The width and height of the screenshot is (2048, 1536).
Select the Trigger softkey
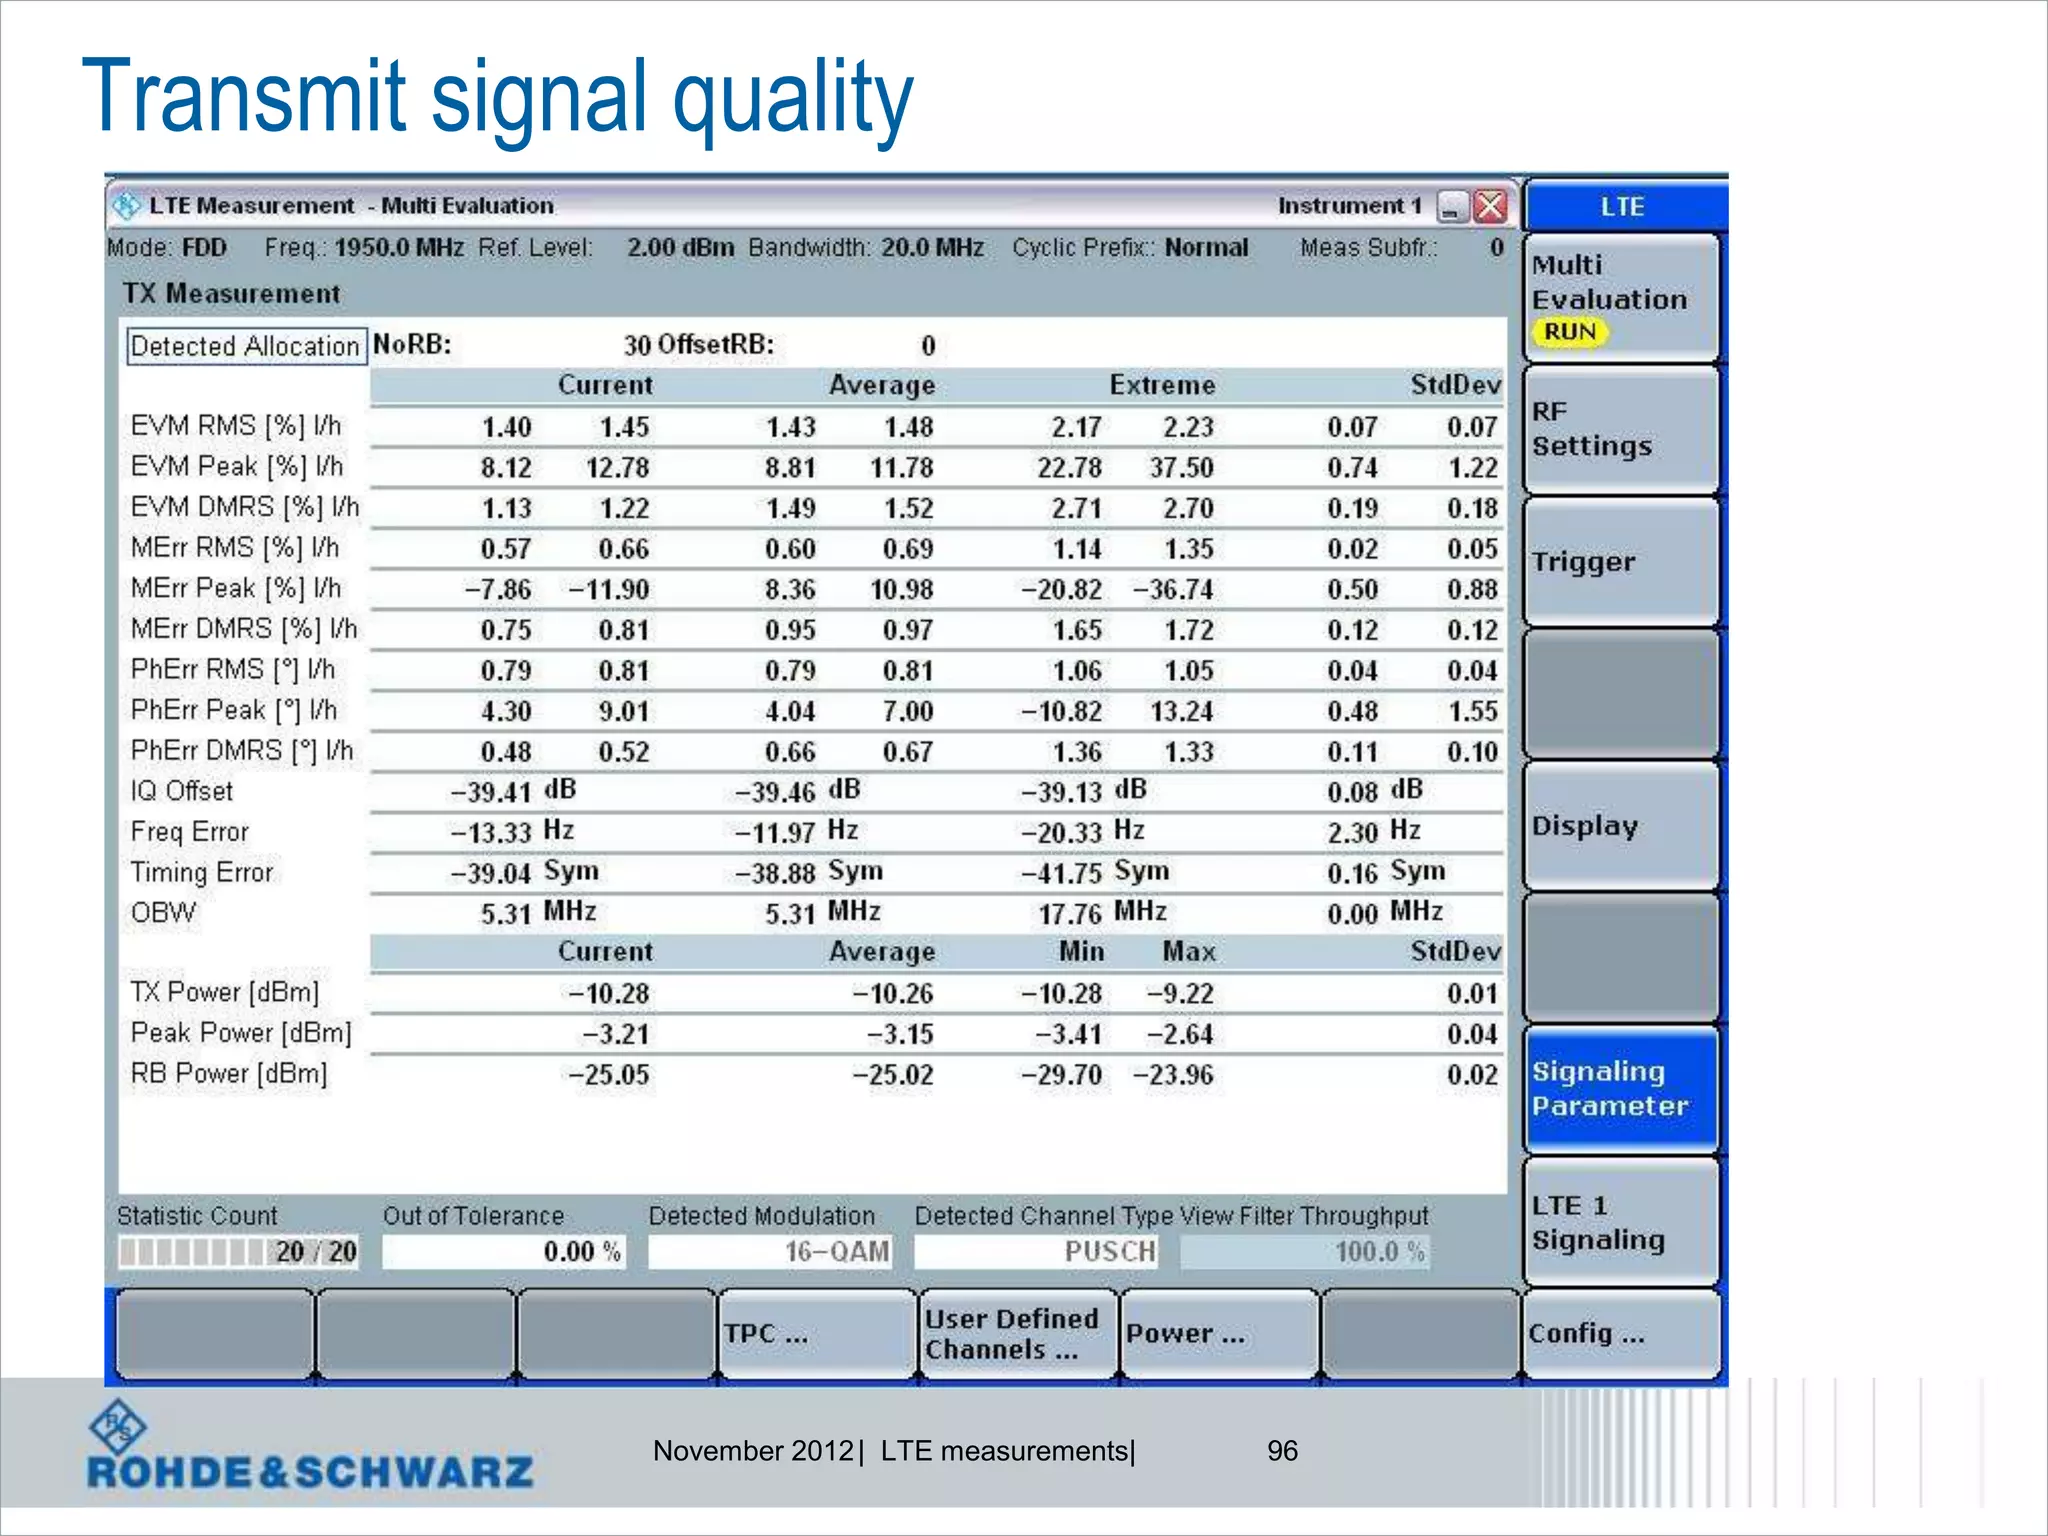coord(1621,561)
